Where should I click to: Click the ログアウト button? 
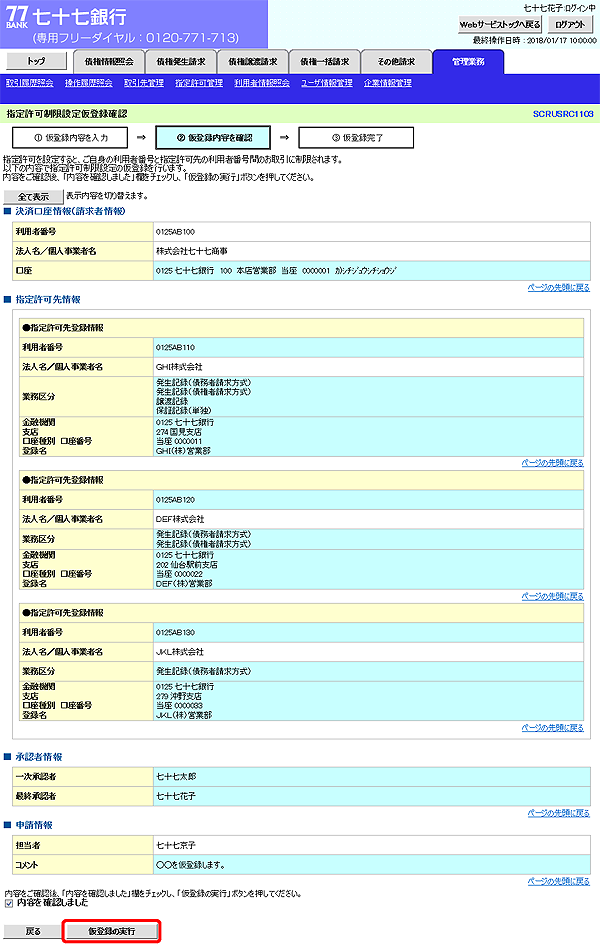coord(571,24)
